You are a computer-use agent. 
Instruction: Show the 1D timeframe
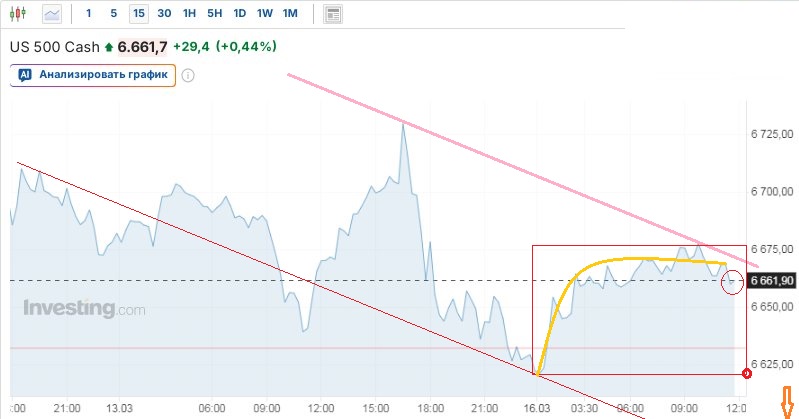tap(240, 14)
